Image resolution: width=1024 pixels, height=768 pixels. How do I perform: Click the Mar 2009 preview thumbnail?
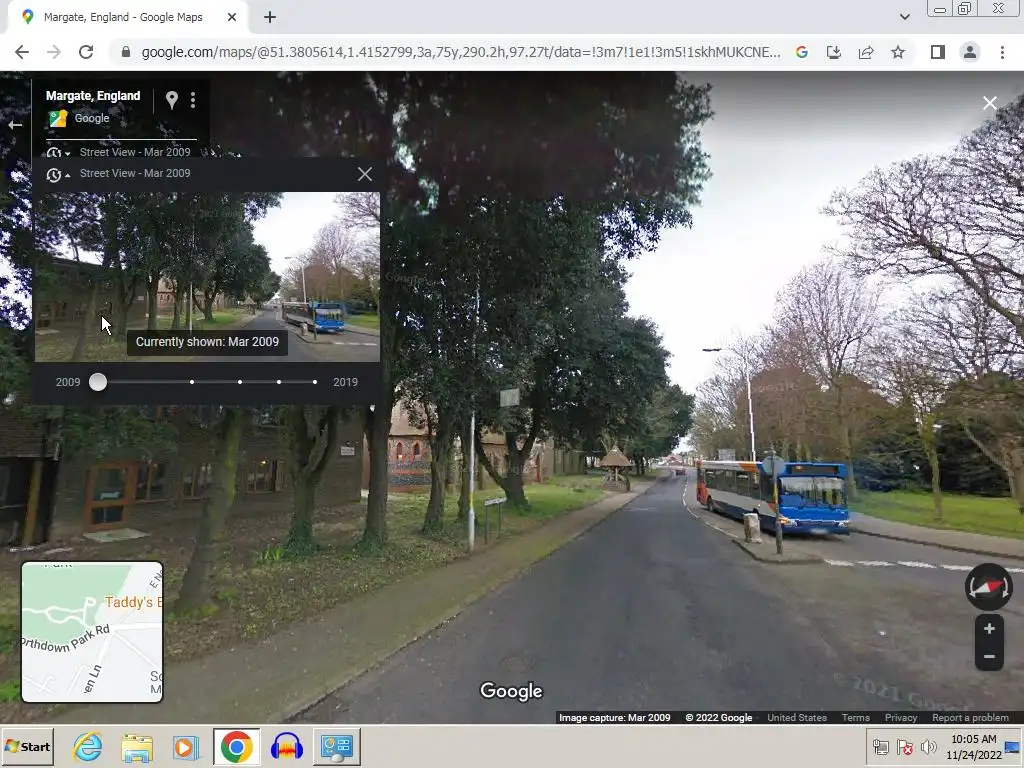(207, 276)
